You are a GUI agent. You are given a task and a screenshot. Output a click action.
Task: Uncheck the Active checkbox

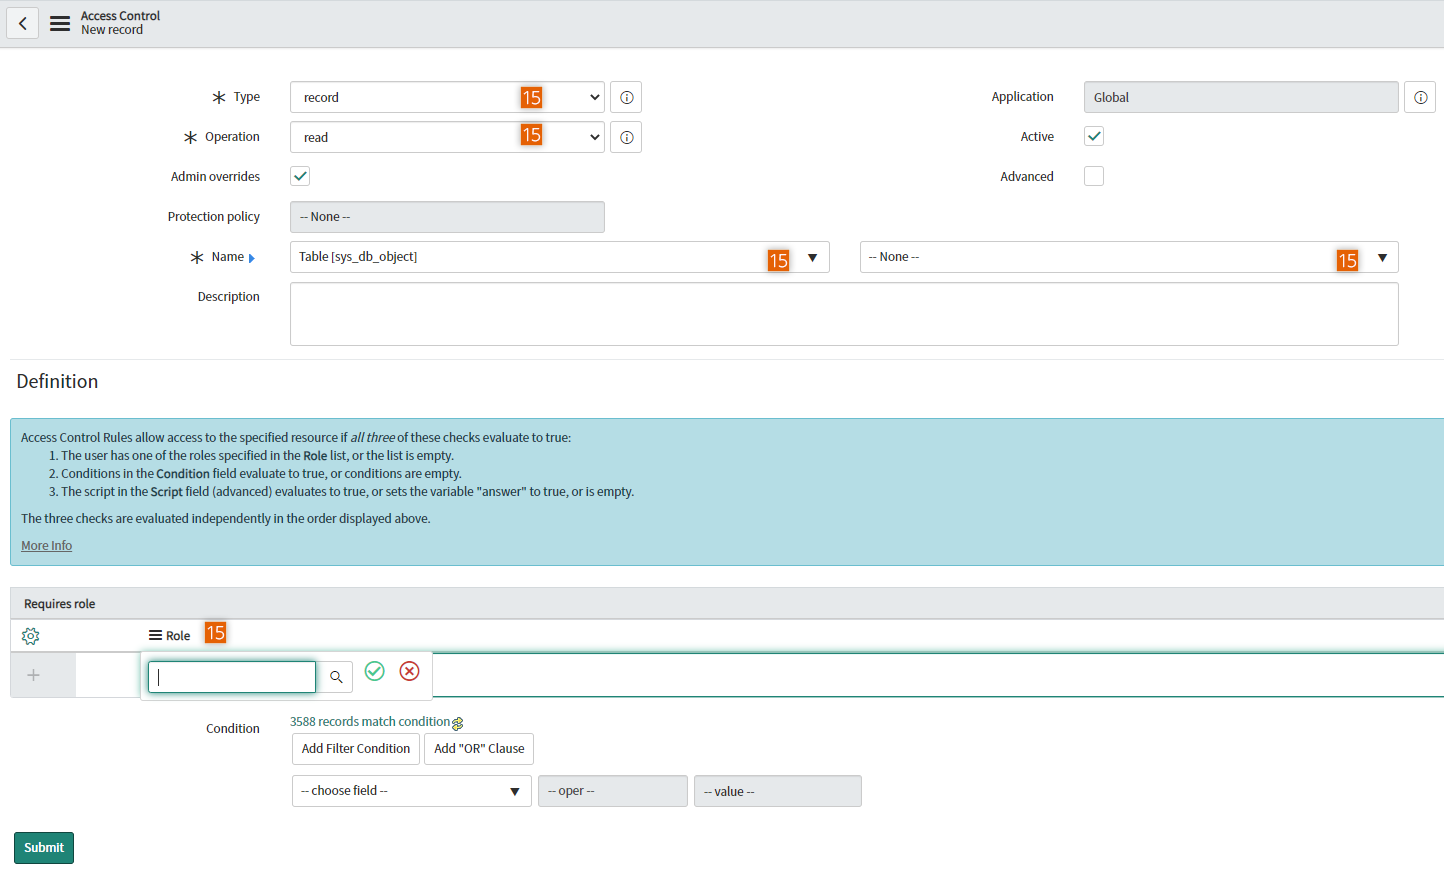click(x=1094, y=136)
